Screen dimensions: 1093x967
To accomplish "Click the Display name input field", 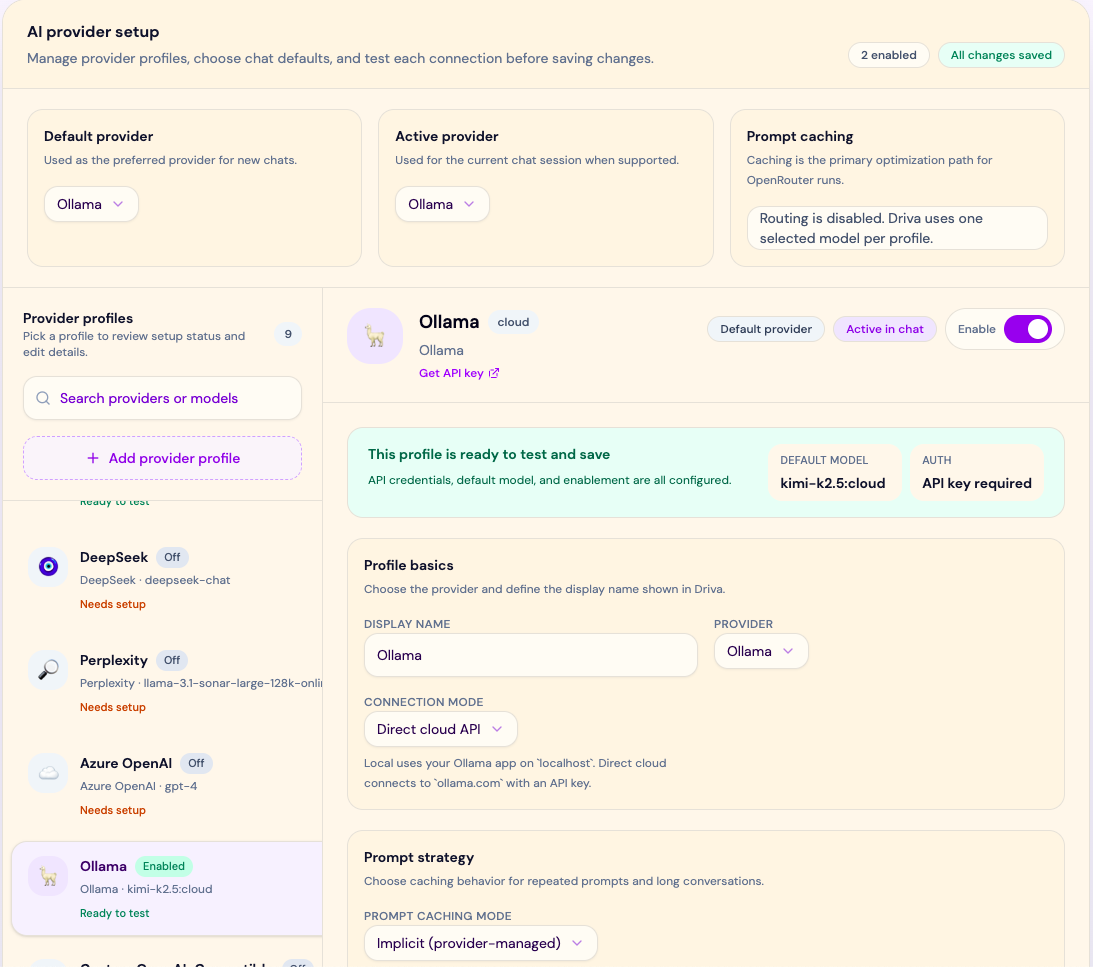I will click(530, 655).
